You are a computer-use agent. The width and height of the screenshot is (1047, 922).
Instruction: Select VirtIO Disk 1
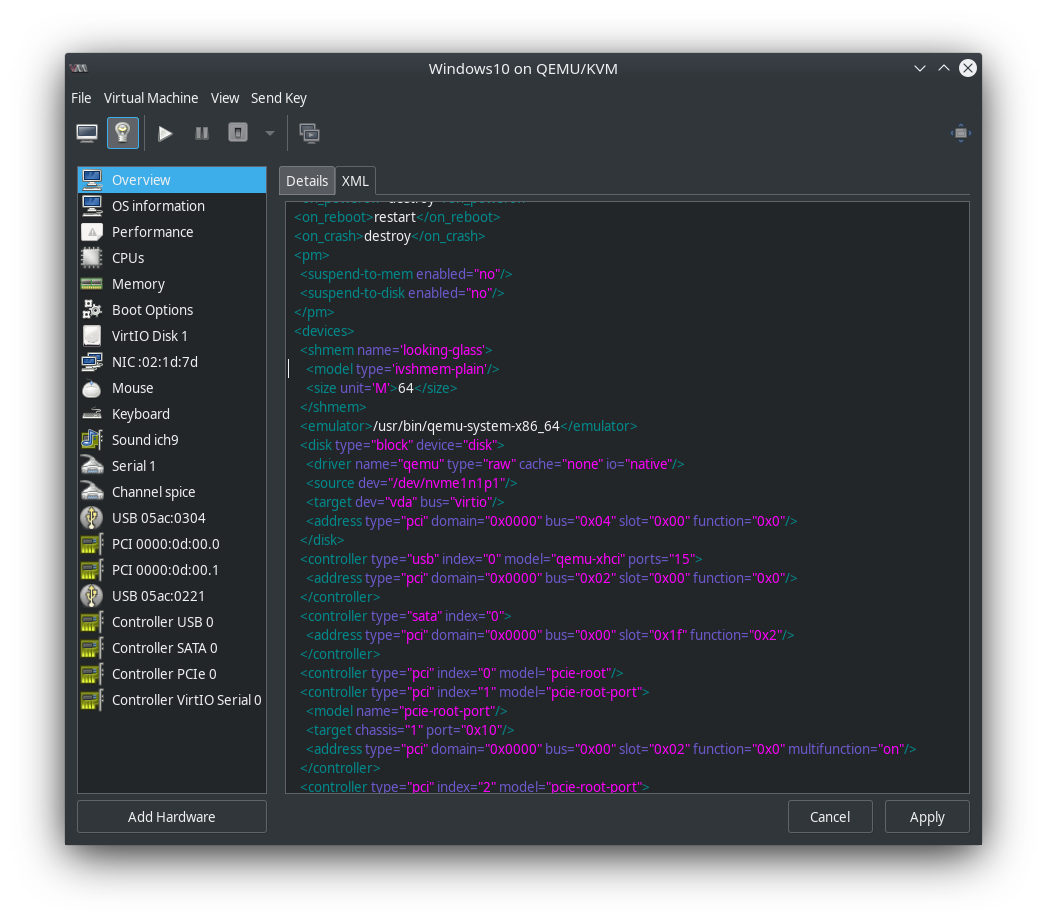click(172, 336)
